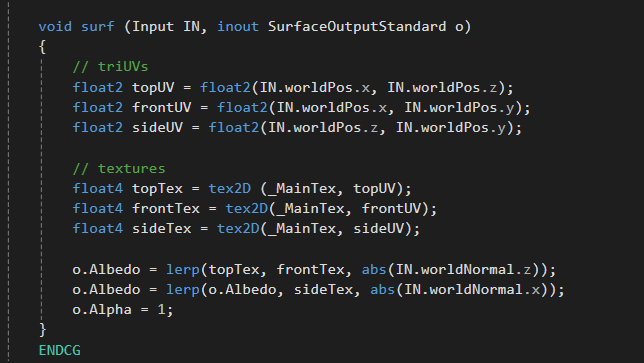644x363 pixels.
Task: Click '_MainTex' argument on frontTex line
Action: [310, 209]
